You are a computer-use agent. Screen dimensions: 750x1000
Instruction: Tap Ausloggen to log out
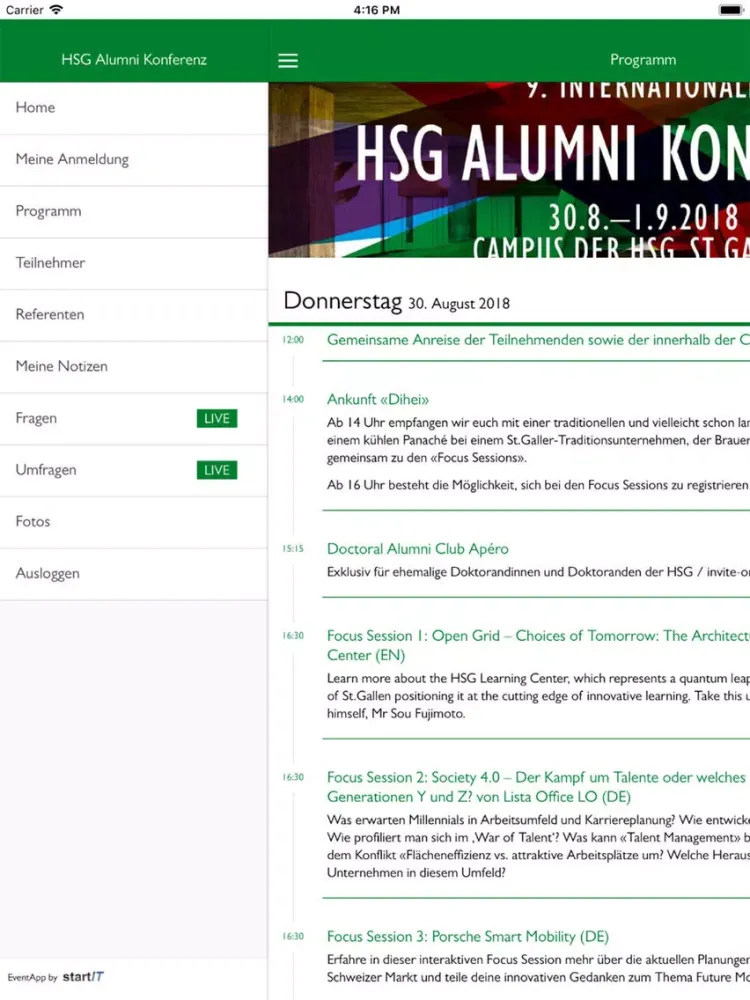134,573
